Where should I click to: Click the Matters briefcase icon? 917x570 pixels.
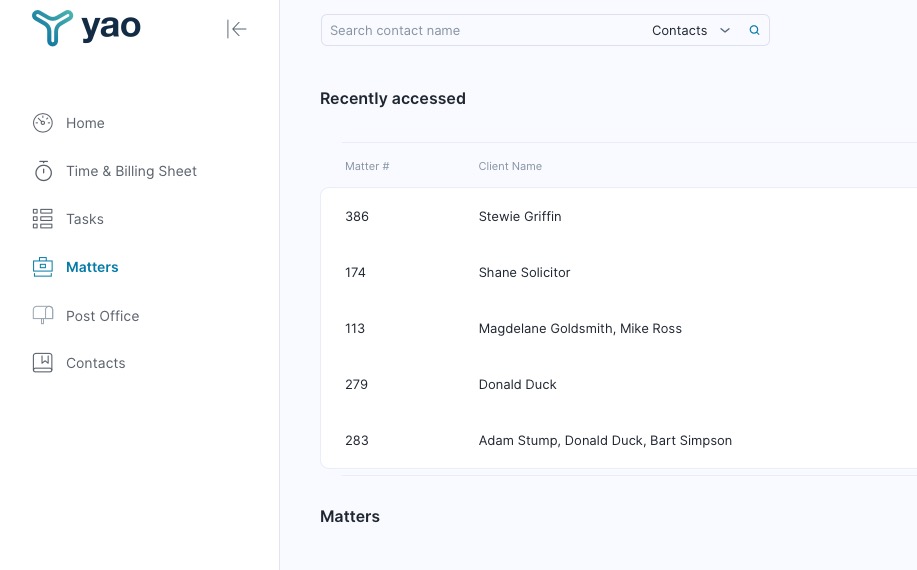point(43,267)
